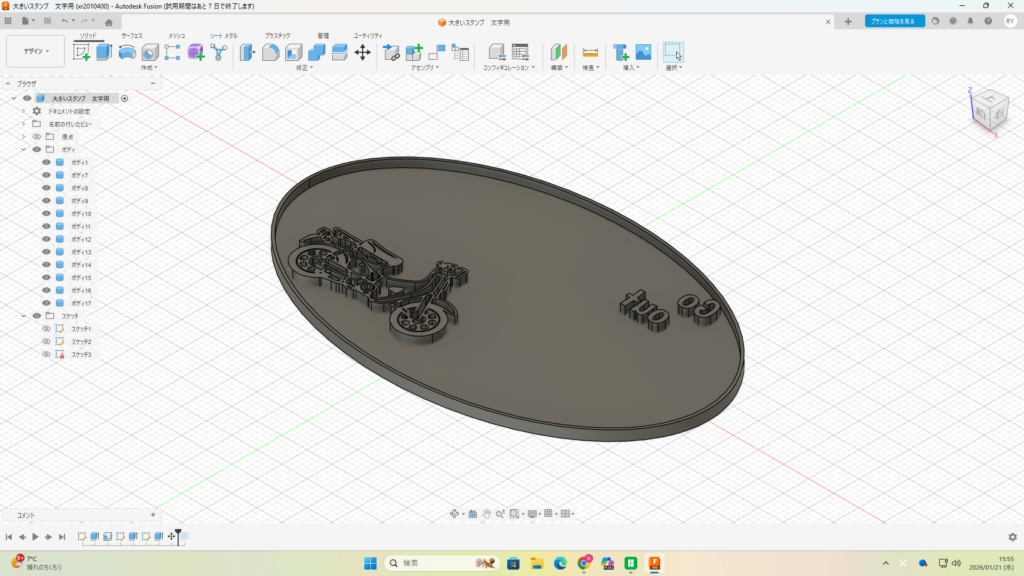Select the Create Sketch tool

coord(81,52)
